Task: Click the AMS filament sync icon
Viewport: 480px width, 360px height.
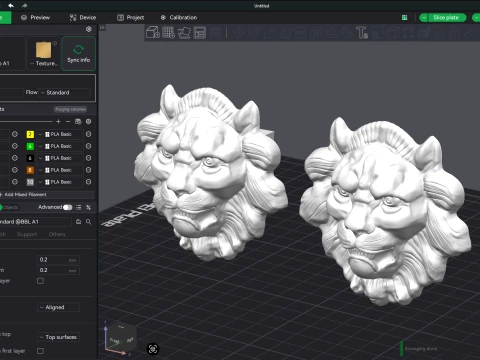Action: click(78, 122)
